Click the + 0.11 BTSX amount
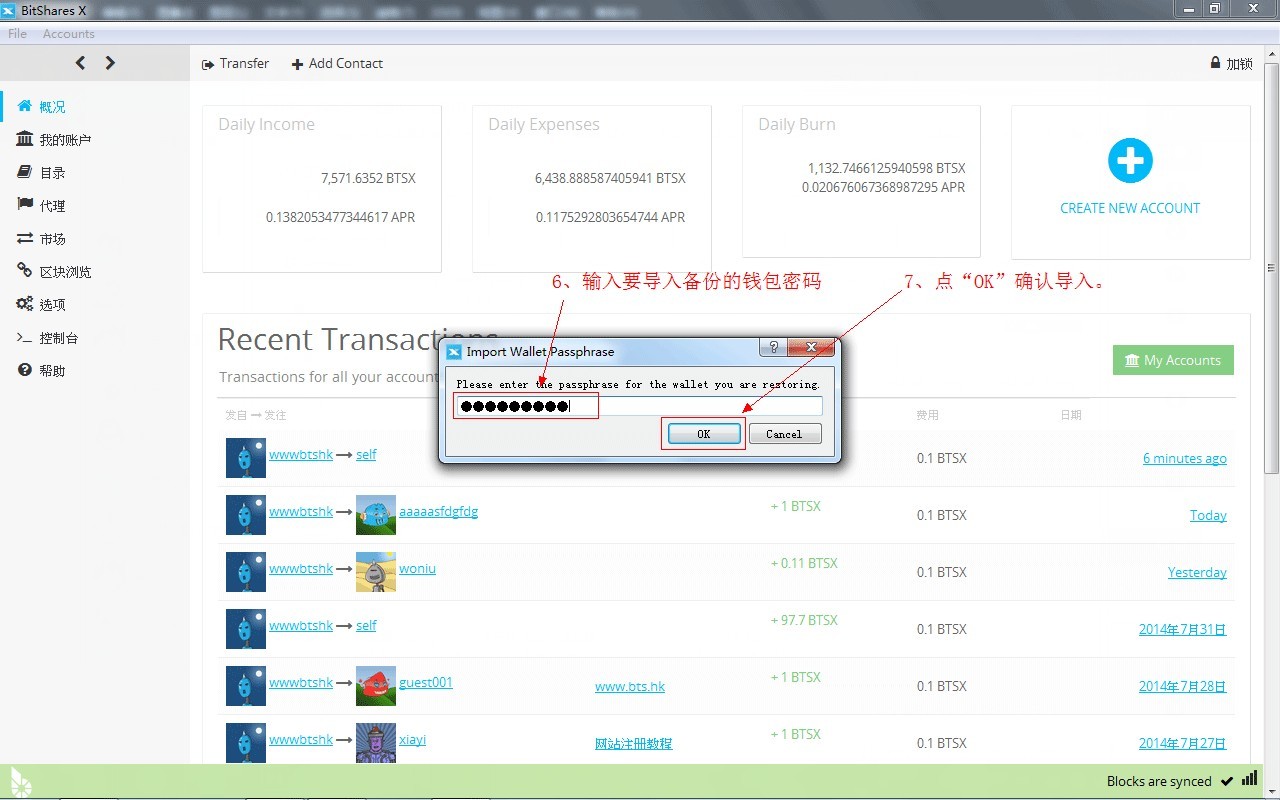 tap(804, 563)
